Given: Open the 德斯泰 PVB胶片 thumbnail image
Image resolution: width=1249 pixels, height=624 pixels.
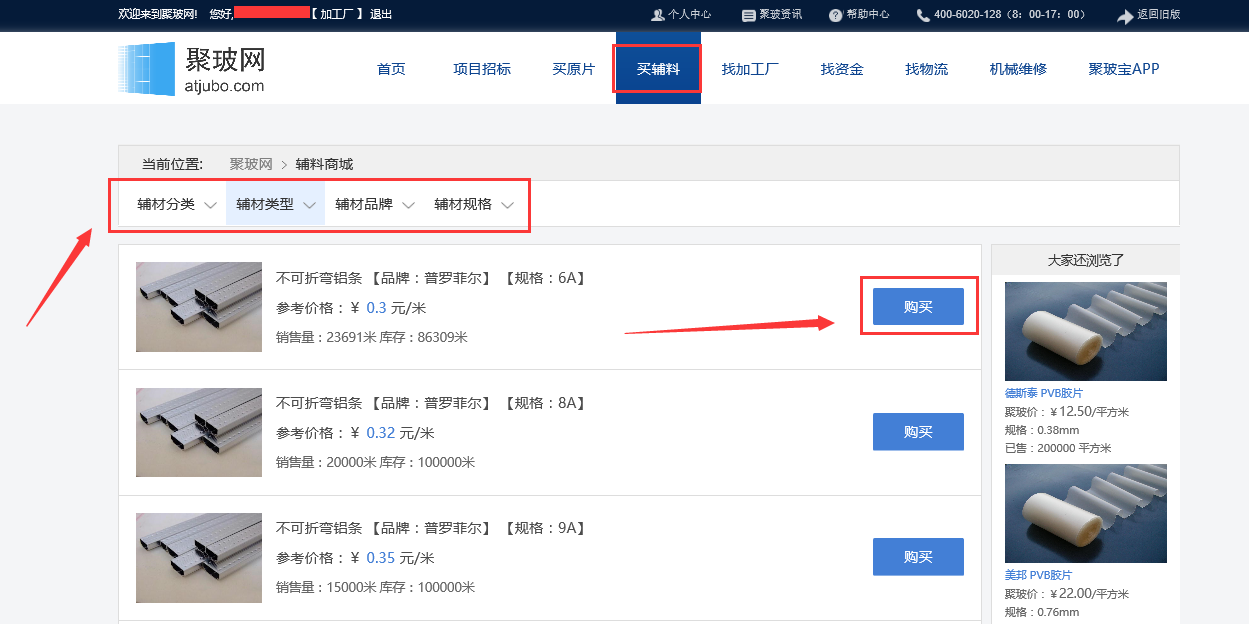Looking at the screenshot, I should 1085,331.
